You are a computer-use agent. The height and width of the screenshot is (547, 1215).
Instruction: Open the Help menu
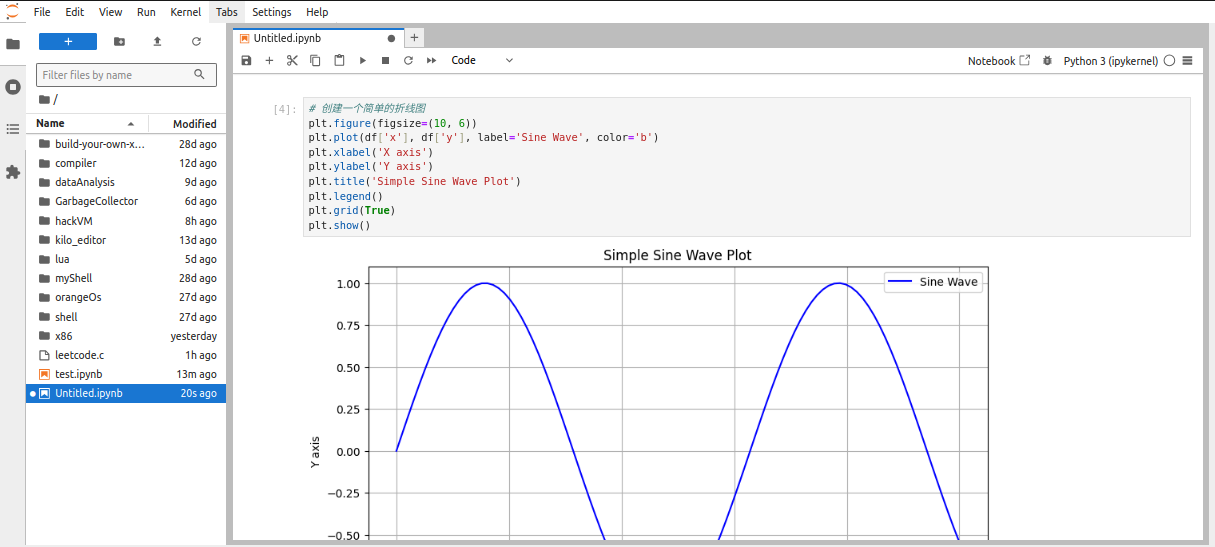[317, 12]
